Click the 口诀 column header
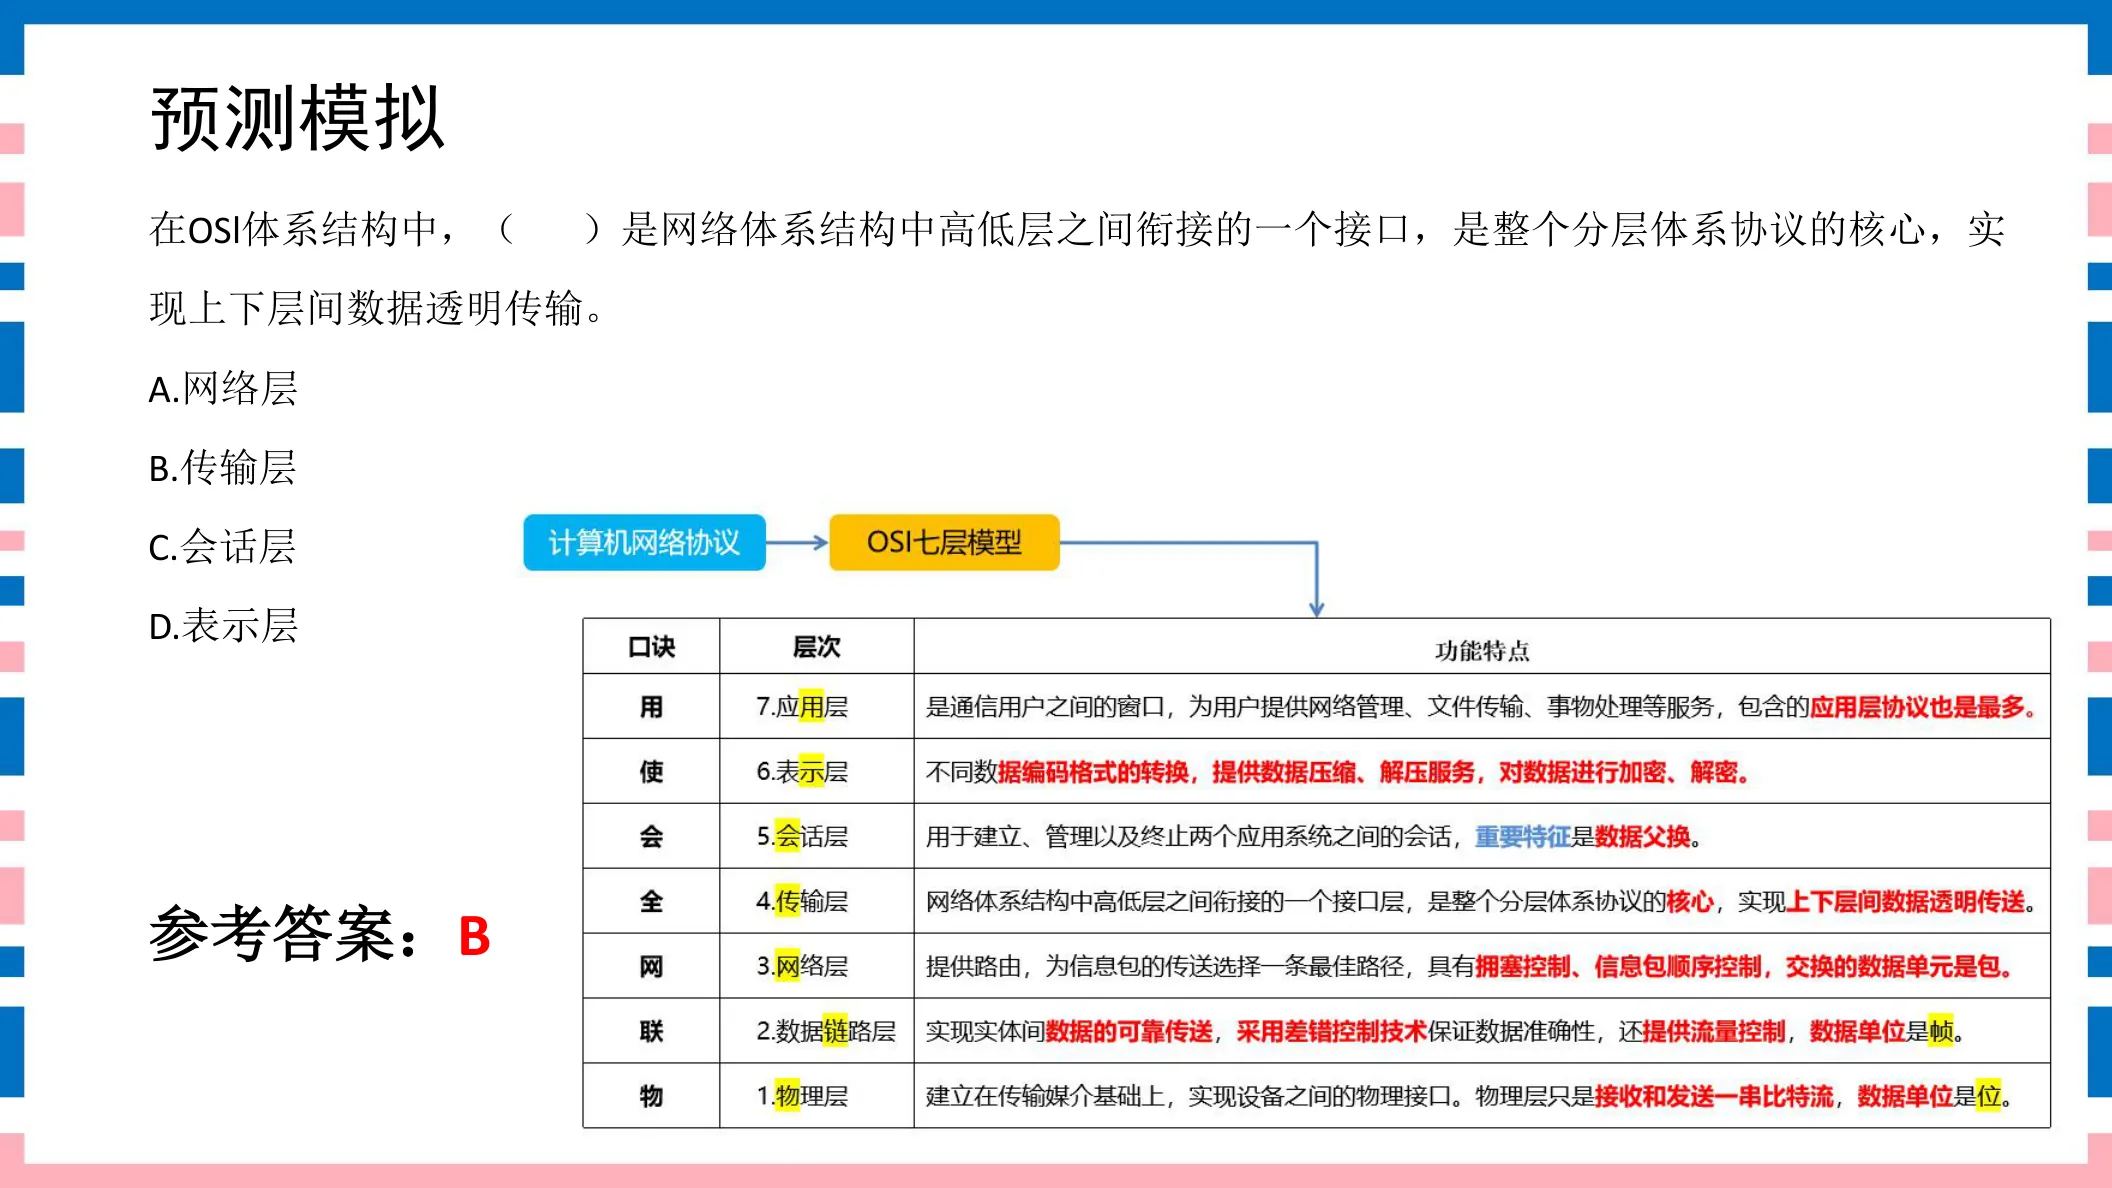 (651, 647)
